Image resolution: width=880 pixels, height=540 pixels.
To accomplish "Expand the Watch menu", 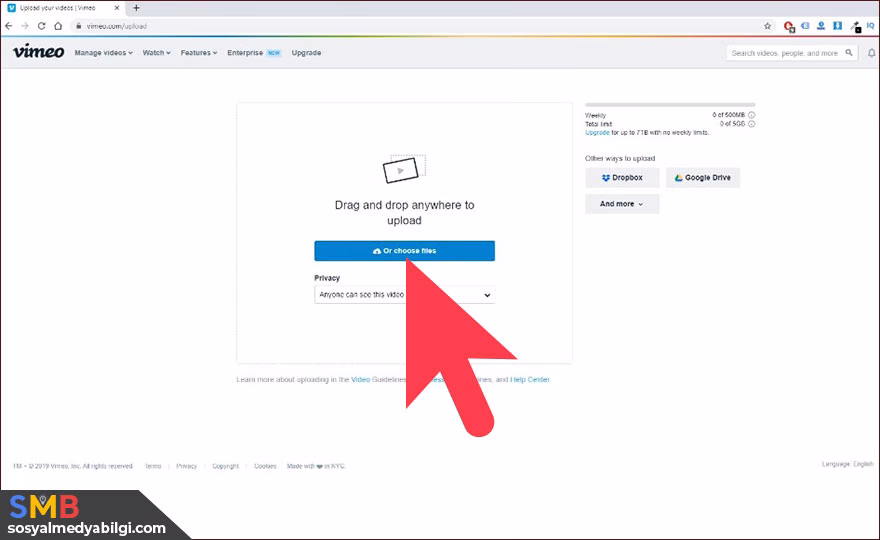I will pyautogui.click(x=156, y=53).
